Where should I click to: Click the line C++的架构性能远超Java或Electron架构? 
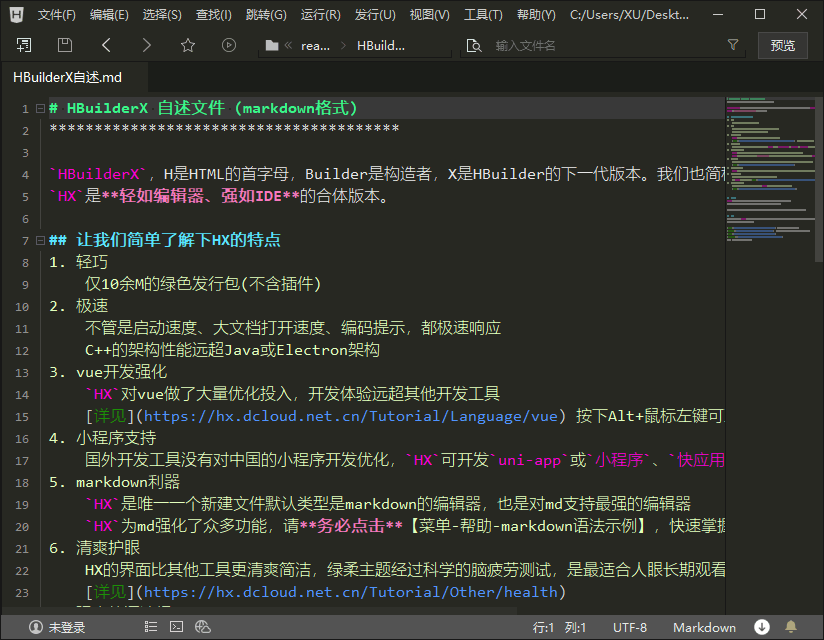pyautogui.click(x=232, y=350)
